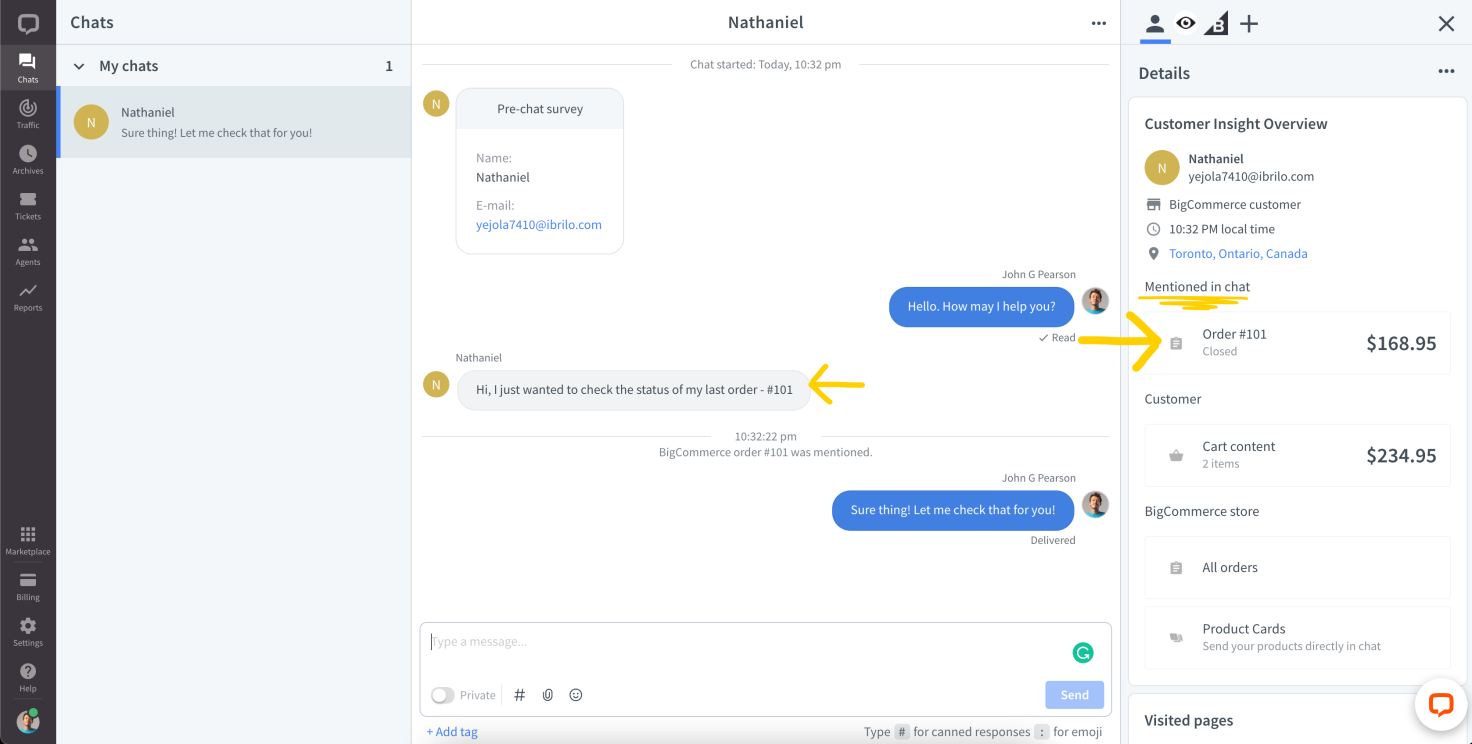Image resolution: width=1472 pixels, height=744 pixels.
Task: Open the Details panel options menu
Action: tap(1446, 72)
